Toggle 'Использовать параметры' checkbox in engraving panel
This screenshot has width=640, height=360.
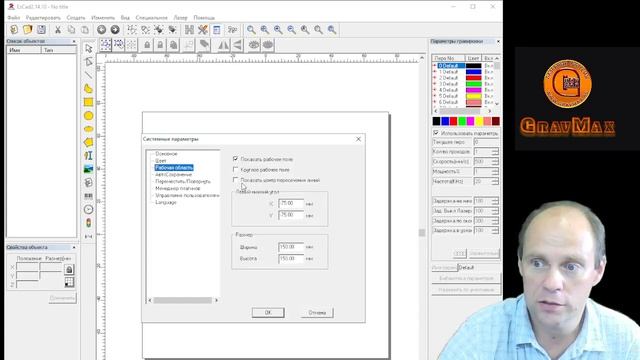tap(436, 133)
